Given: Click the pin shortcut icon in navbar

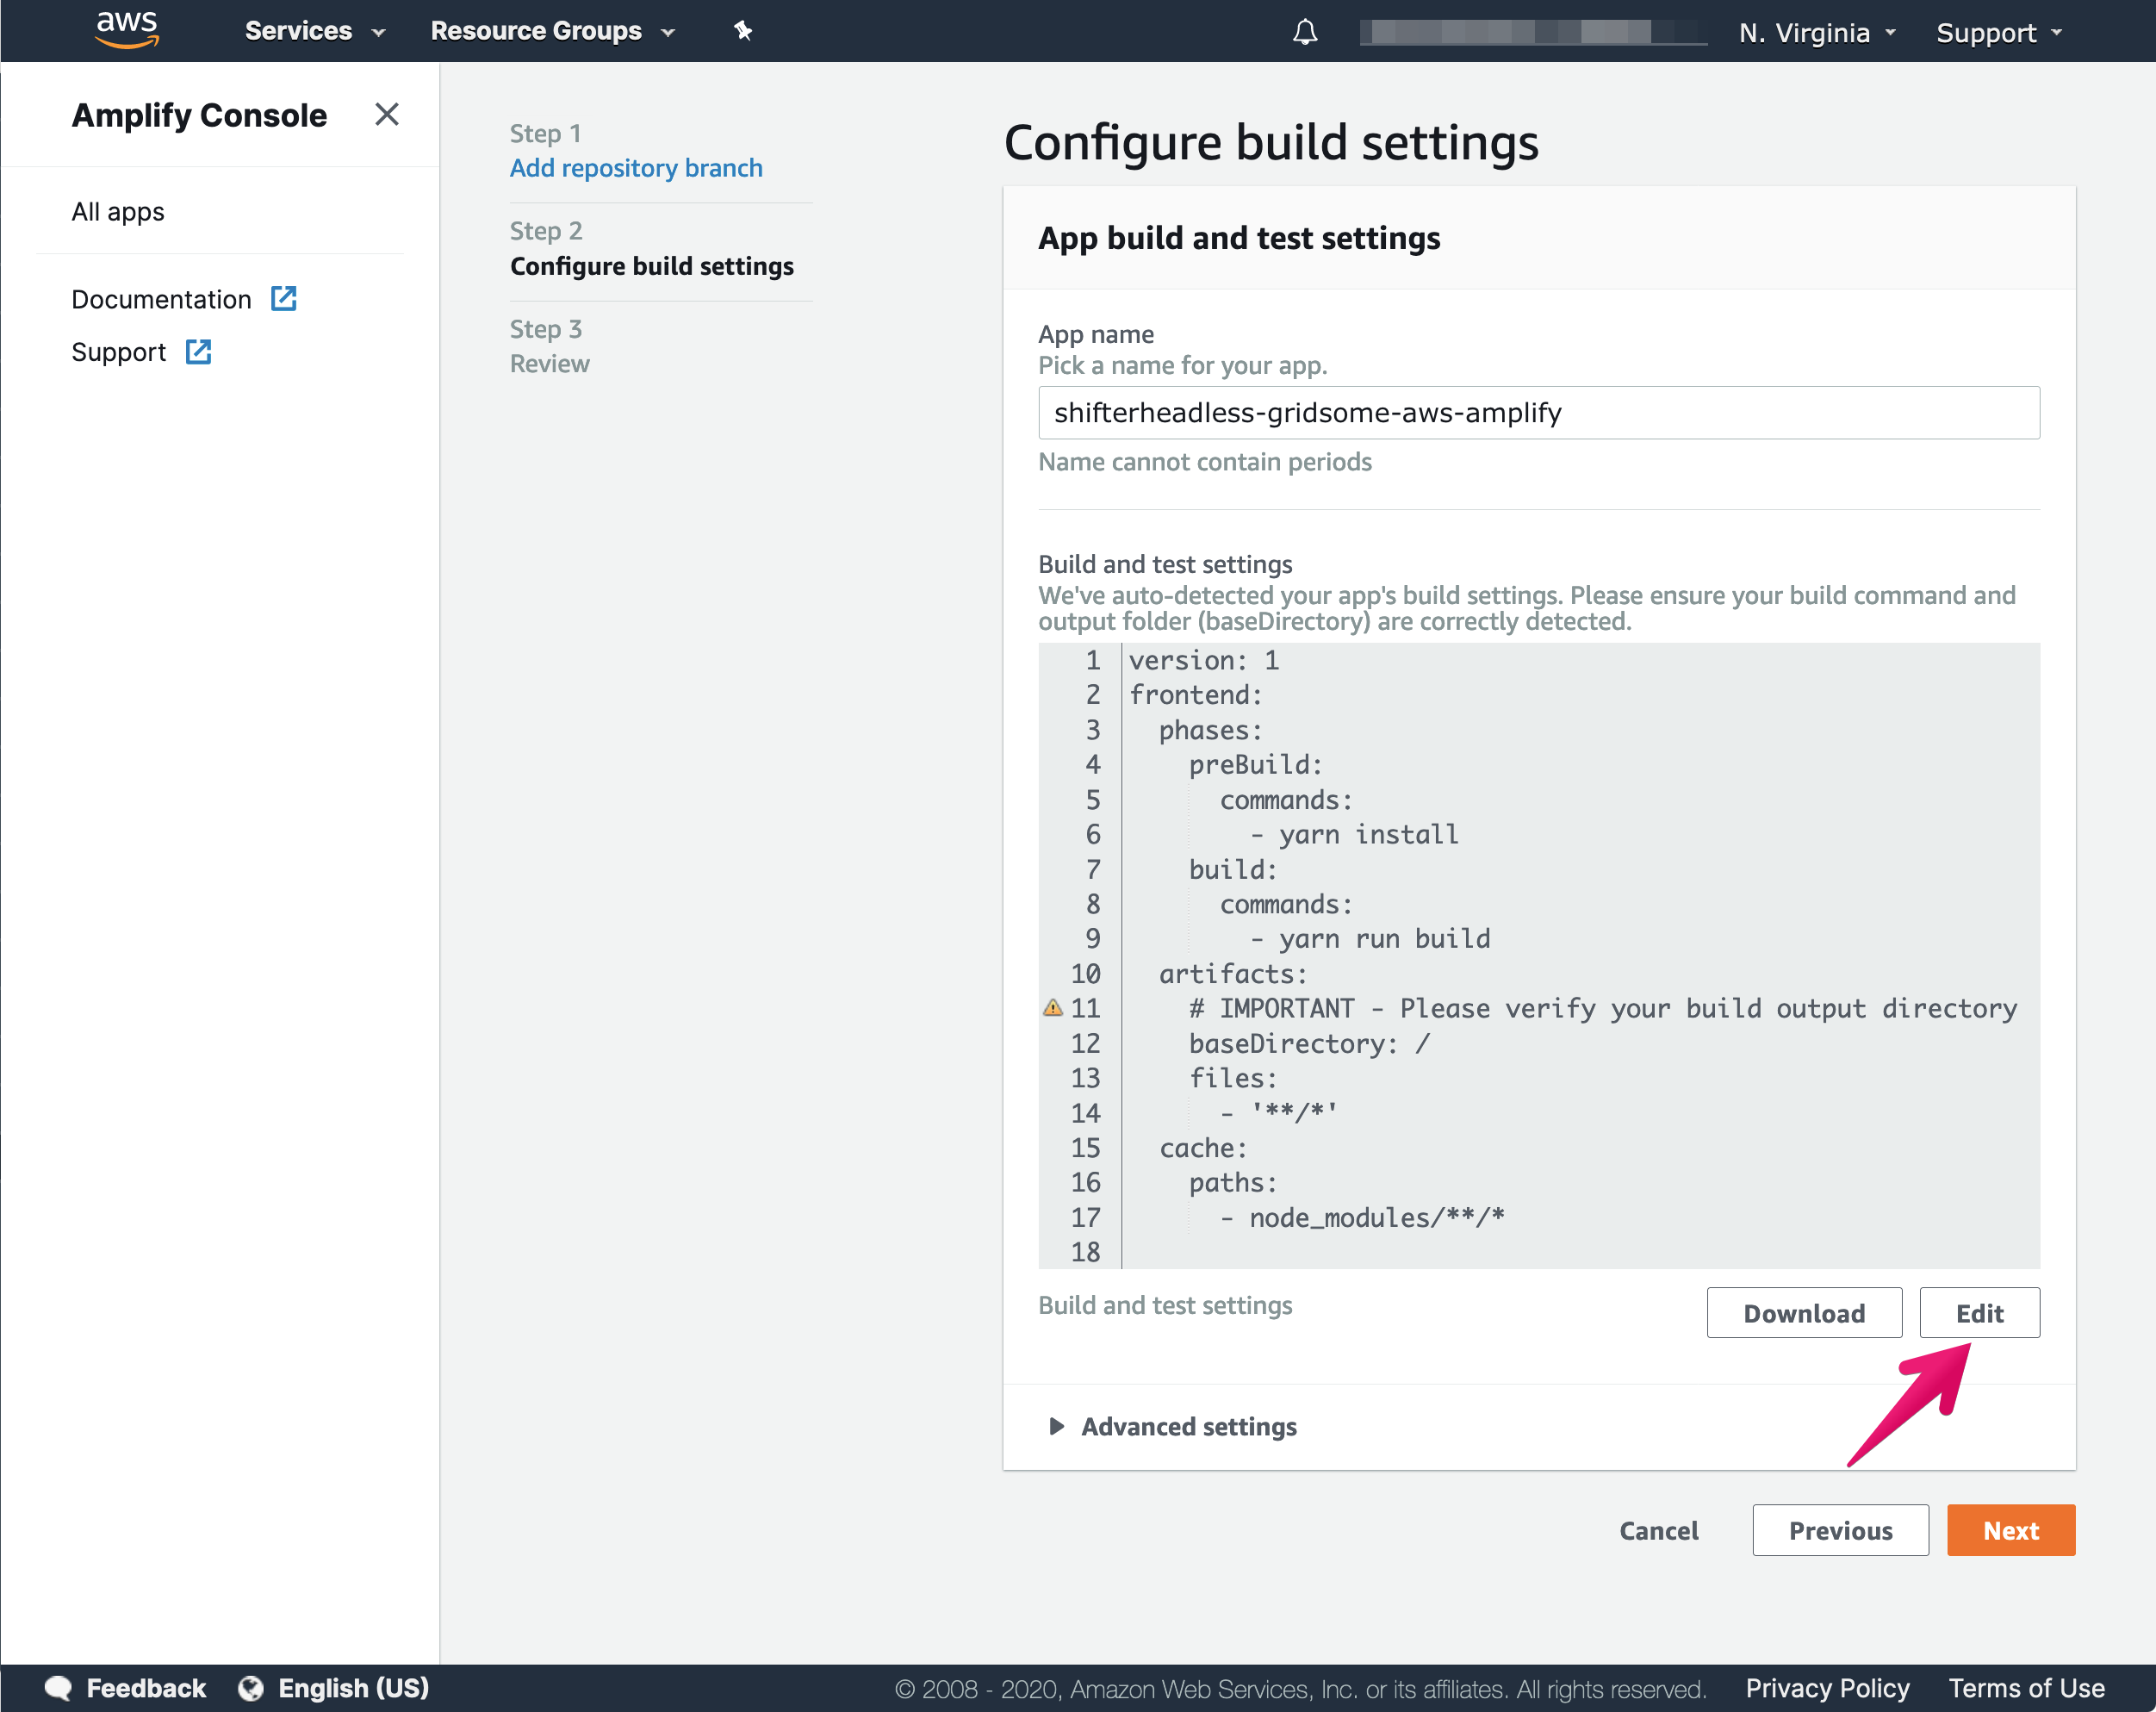Looking at the screenshot, I should tap(743, 31).
